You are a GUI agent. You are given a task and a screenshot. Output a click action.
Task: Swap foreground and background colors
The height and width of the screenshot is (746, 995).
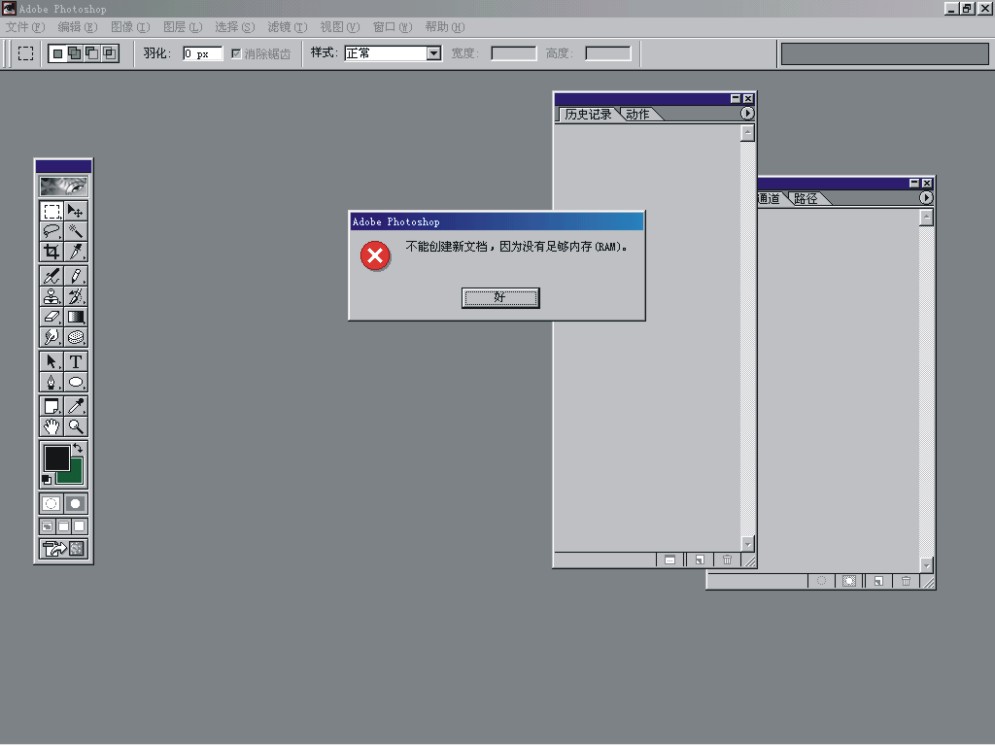click(78, 448)
